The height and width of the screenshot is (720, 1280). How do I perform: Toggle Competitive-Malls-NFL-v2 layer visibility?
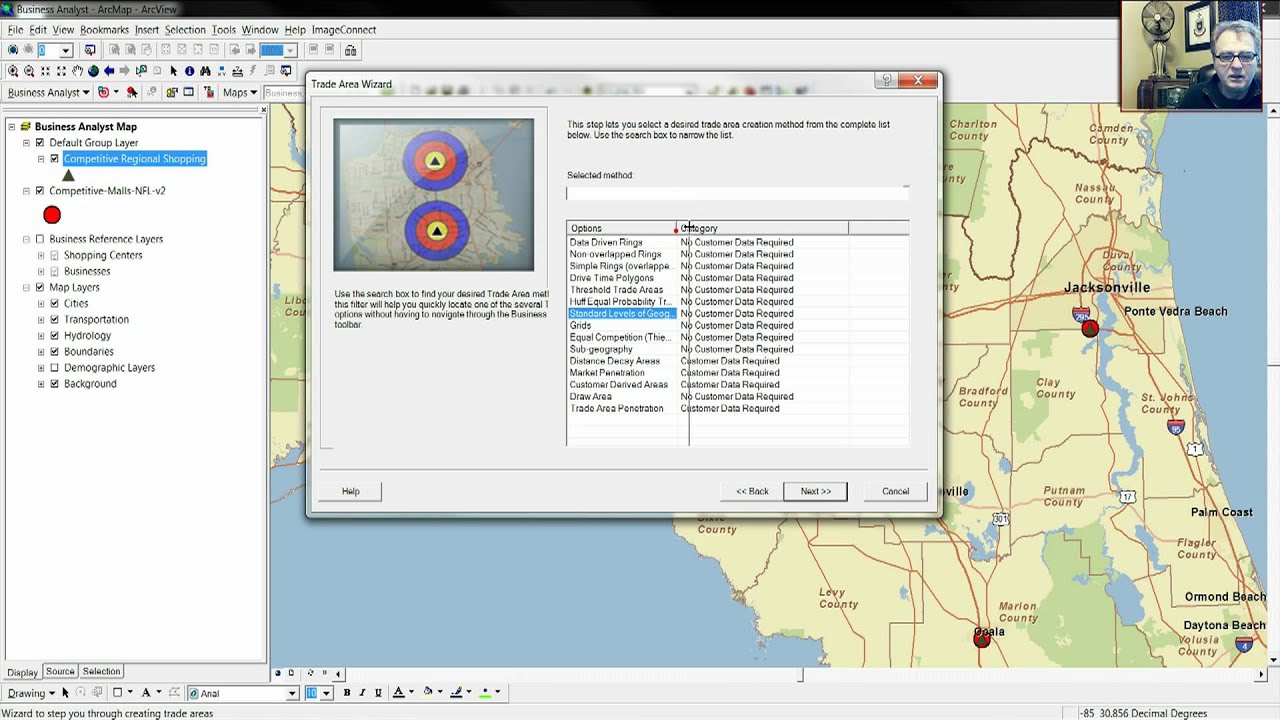pos(40,191)
